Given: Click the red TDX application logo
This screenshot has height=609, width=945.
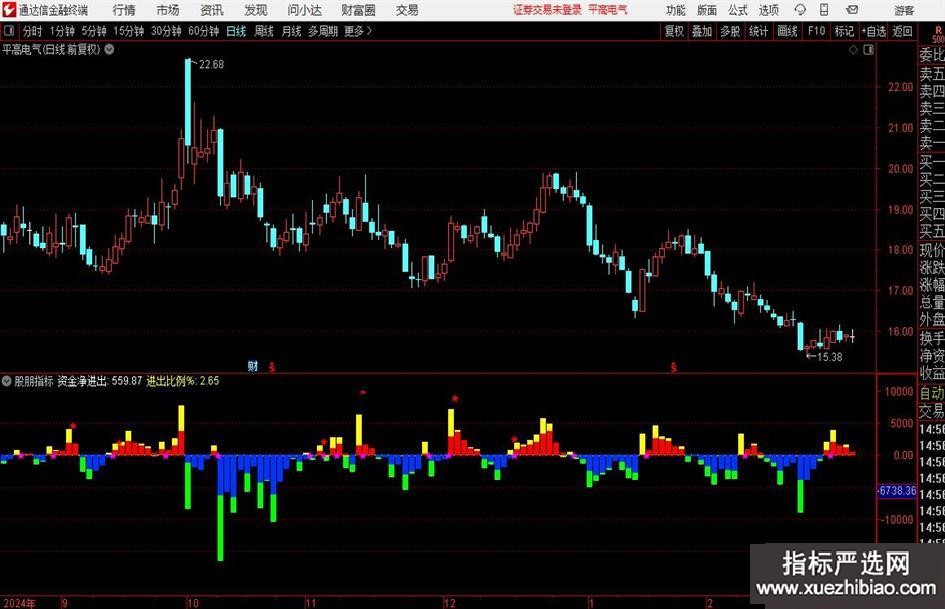Looking at the screenshot, I should 9,10.
